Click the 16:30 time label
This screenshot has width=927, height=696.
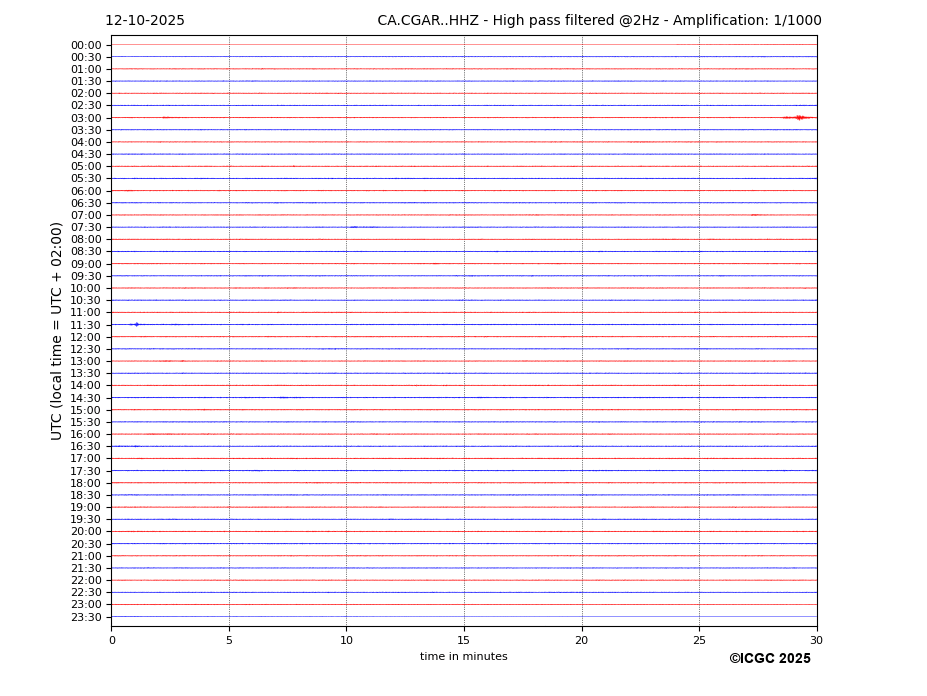click(x=86, y=446)
